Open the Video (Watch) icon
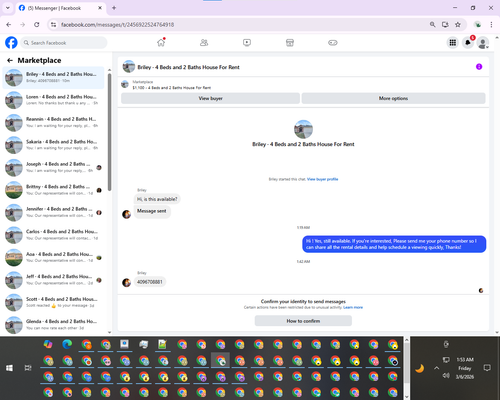The image size is (500, 400). tap(247, 43)
